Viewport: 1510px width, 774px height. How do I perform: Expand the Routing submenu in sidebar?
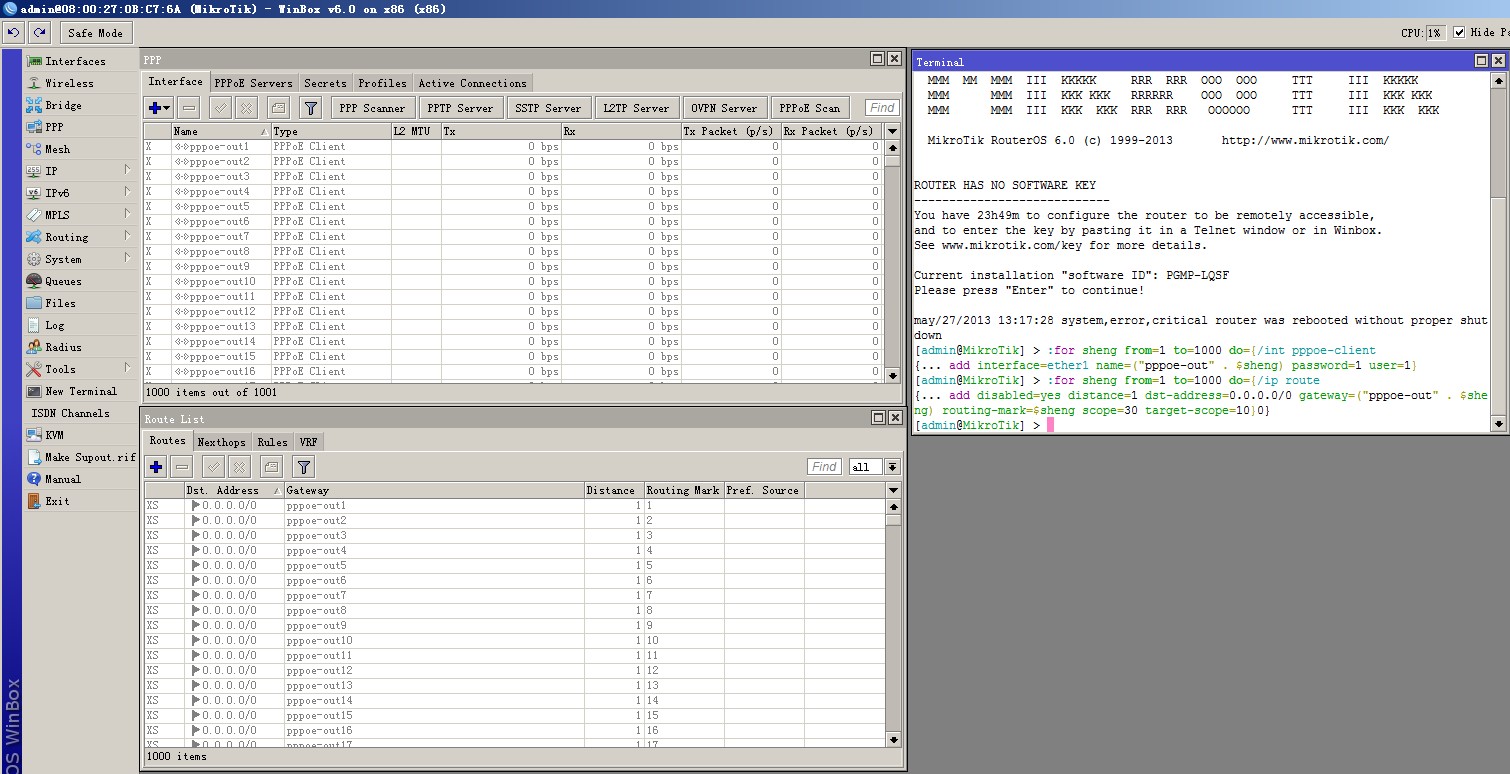click(128, 237)
